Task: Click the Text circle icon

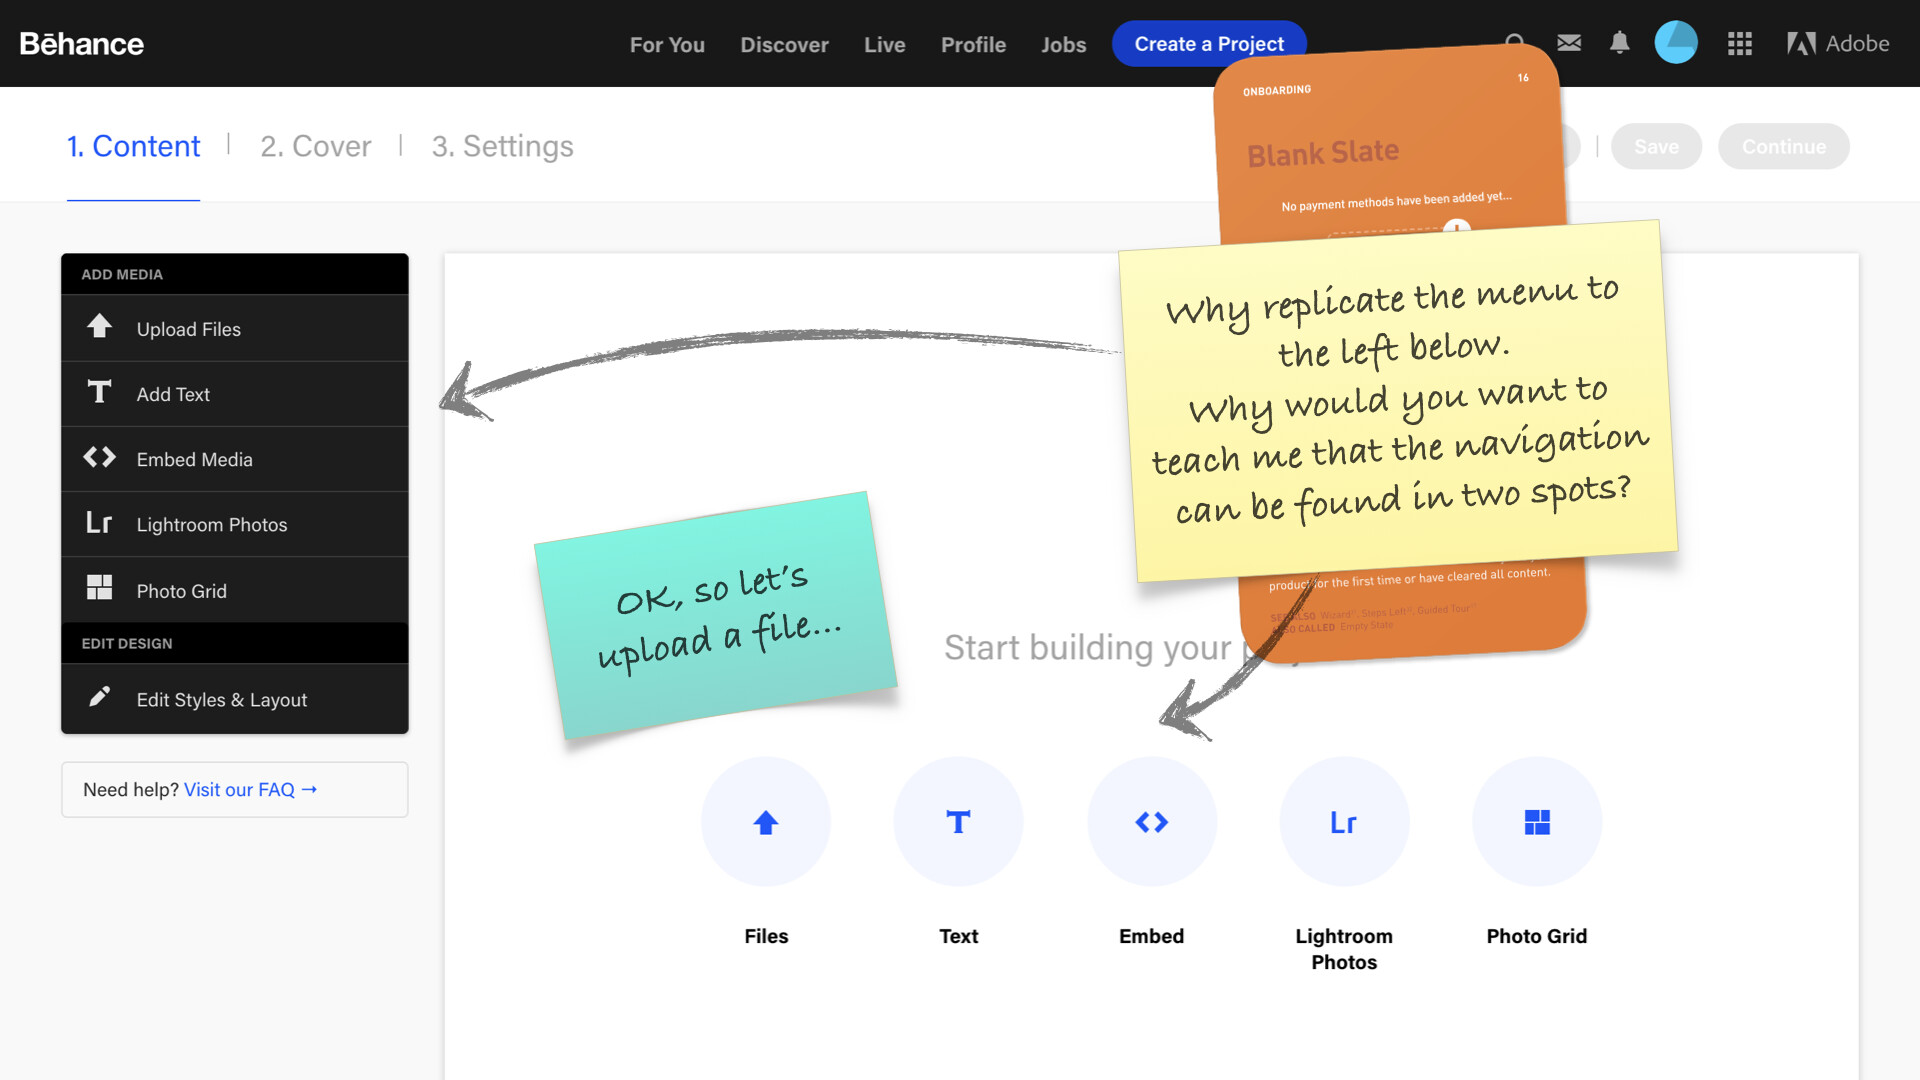Action: pos(958,822)
